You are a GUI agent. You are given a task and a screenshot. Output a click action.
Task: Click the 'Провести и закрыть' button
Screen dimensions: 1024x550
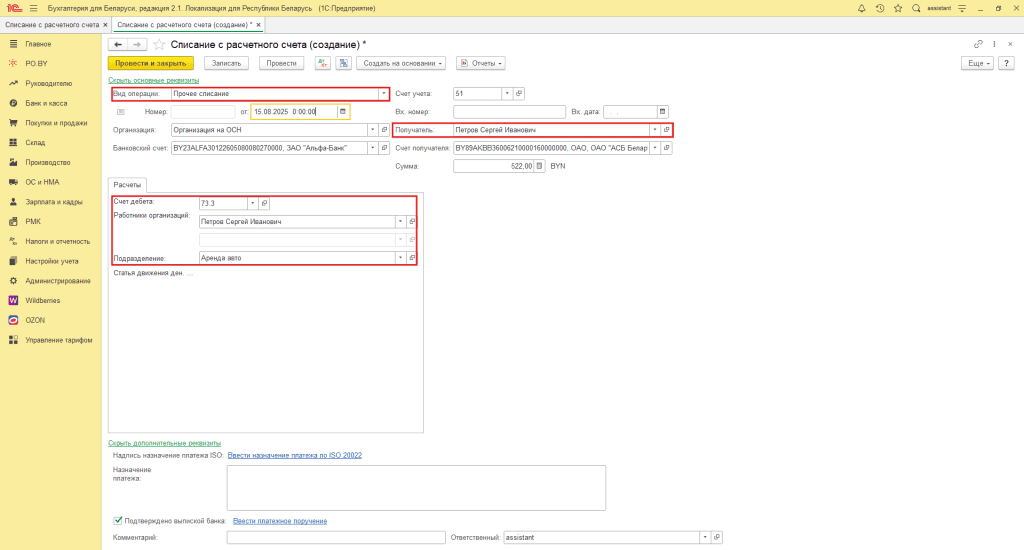[150, 63]
